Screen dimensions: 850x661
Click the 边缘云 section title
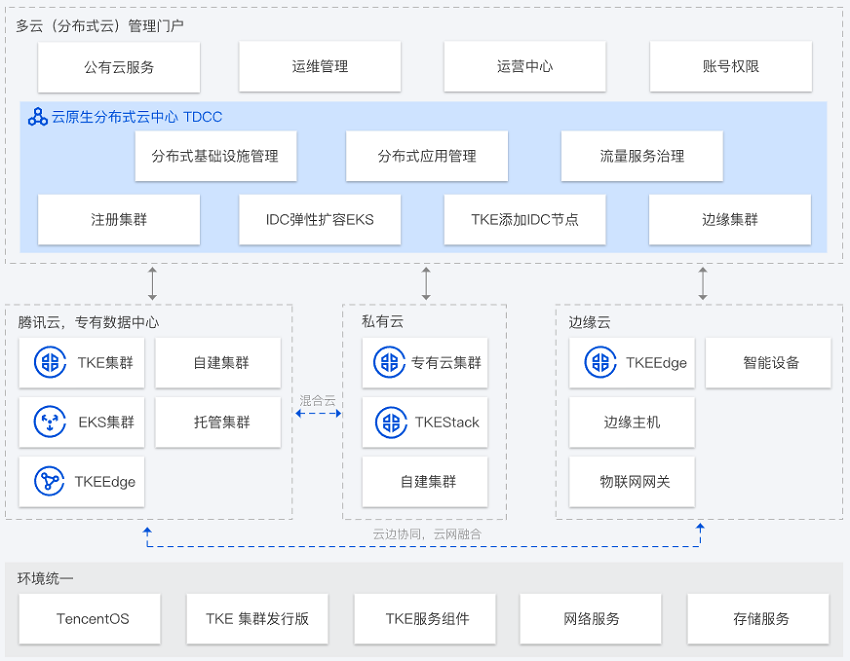pyautogui.click(x=589, y=323)
